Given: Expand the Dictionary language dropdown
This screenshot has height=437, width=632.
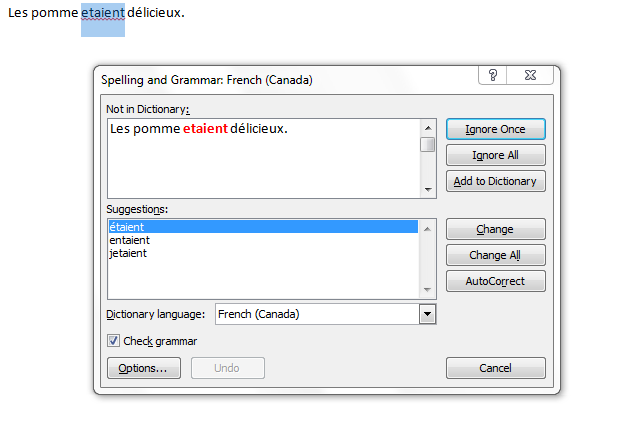Looking at the screenshot, I should [428, 314].
